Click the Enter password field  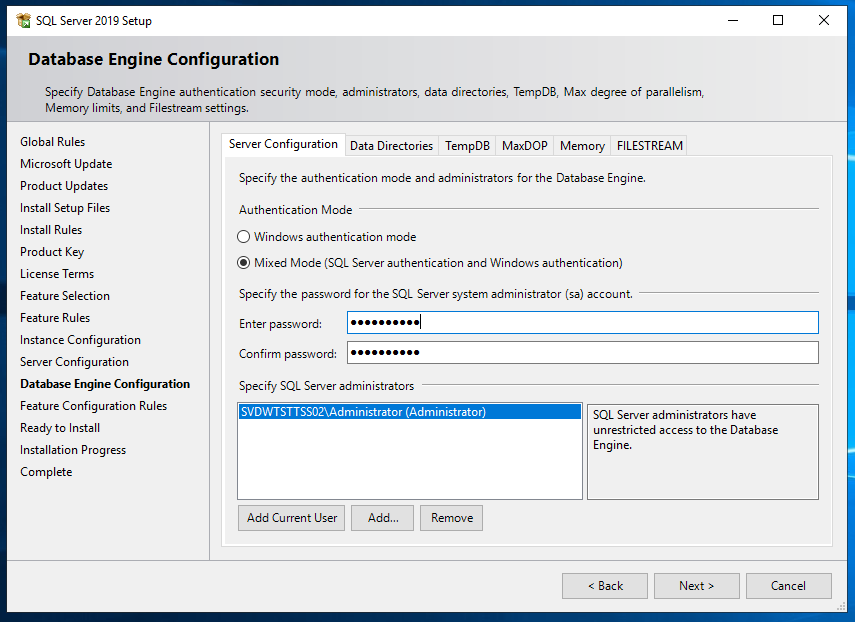[582, 323]
